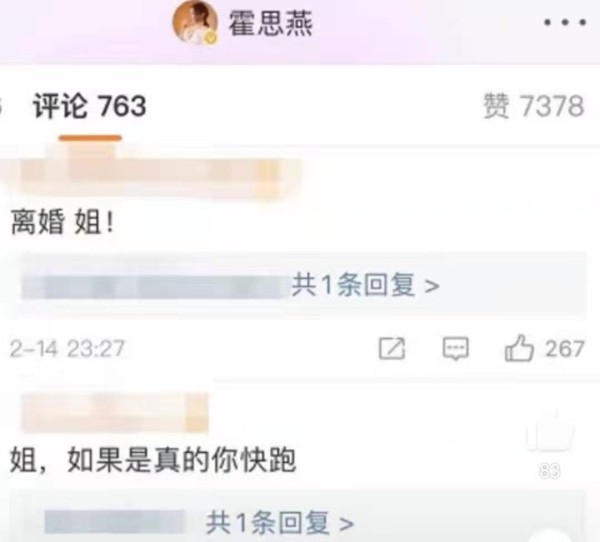Tap the 267 like count on the first comment
Image resolution: width=600 pixels, height=542 pixels.
(x=565, y=349)
